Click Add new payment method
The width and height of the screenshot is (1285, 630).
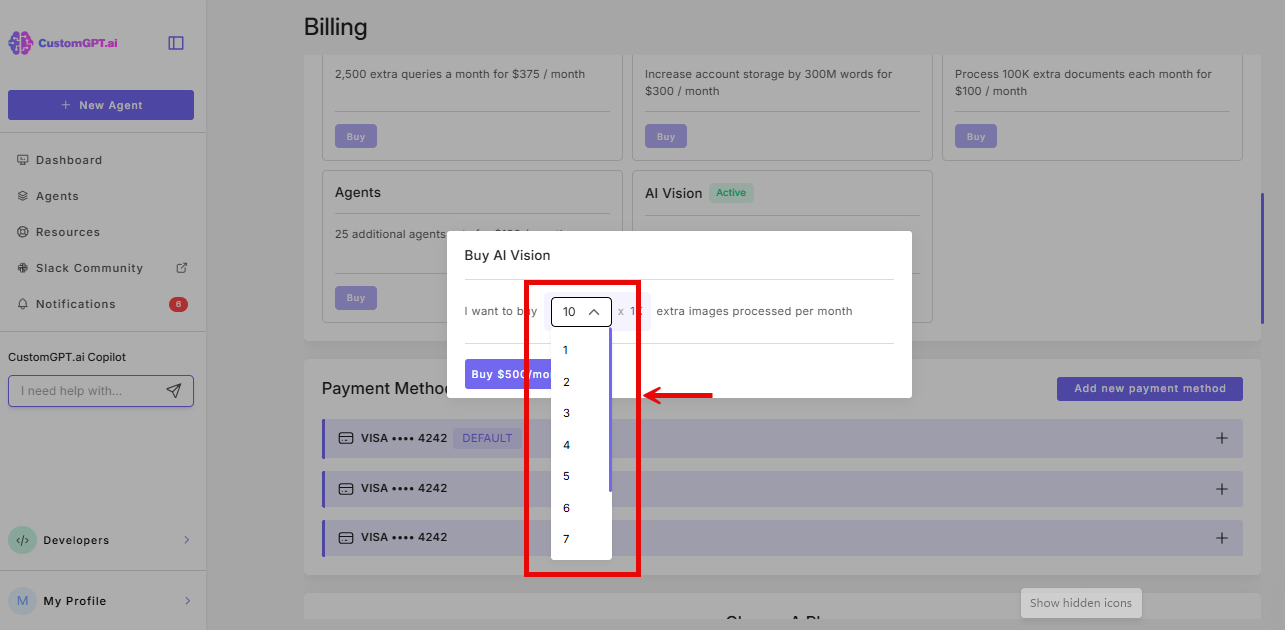(x=1149, y=389)
